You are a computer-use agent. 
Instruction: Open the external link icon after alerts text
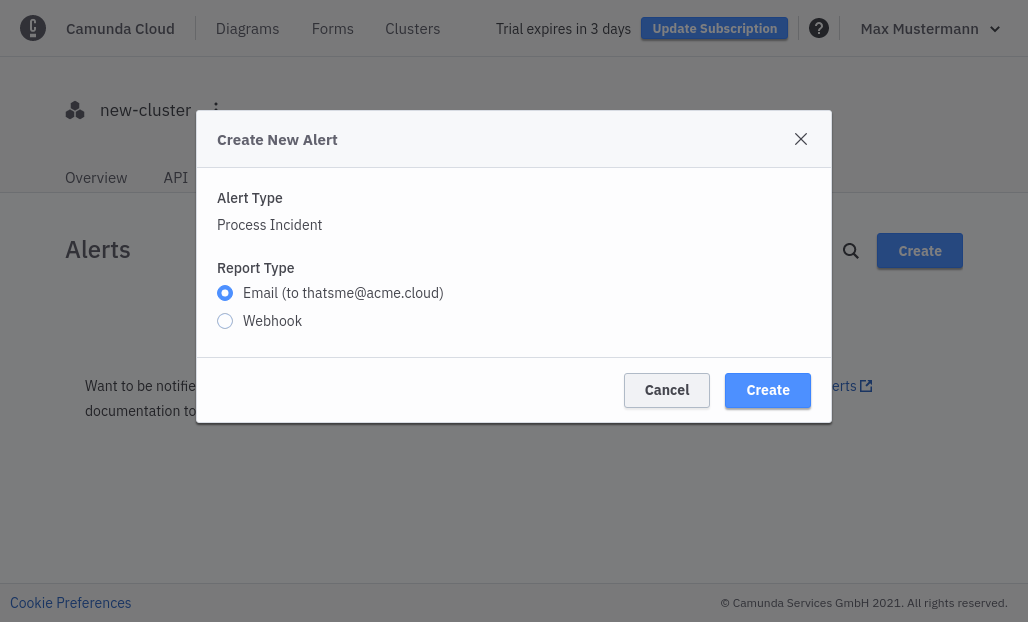tap(865, 384)
